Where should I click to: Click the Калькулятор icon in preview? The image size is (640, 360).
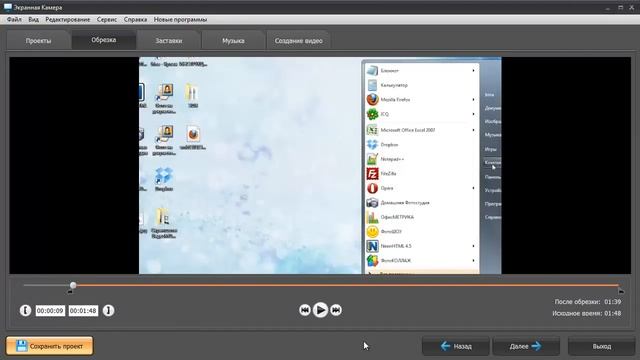click(372, 85)
